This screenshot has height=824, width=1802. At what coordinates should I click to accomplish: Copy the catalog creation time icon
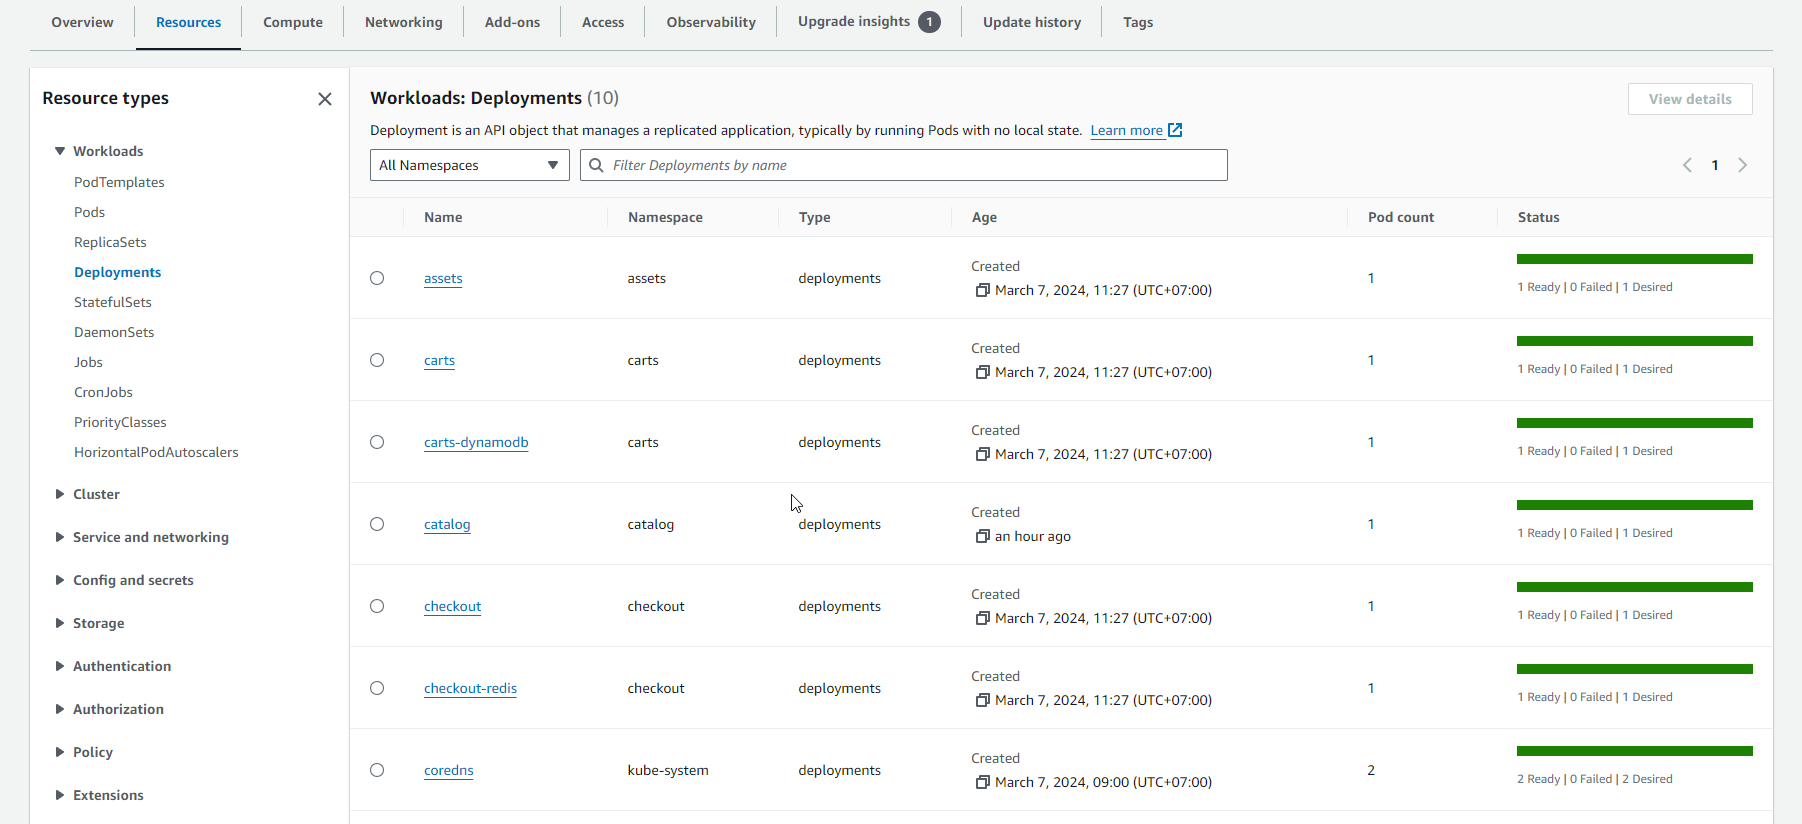coord(983,536)
